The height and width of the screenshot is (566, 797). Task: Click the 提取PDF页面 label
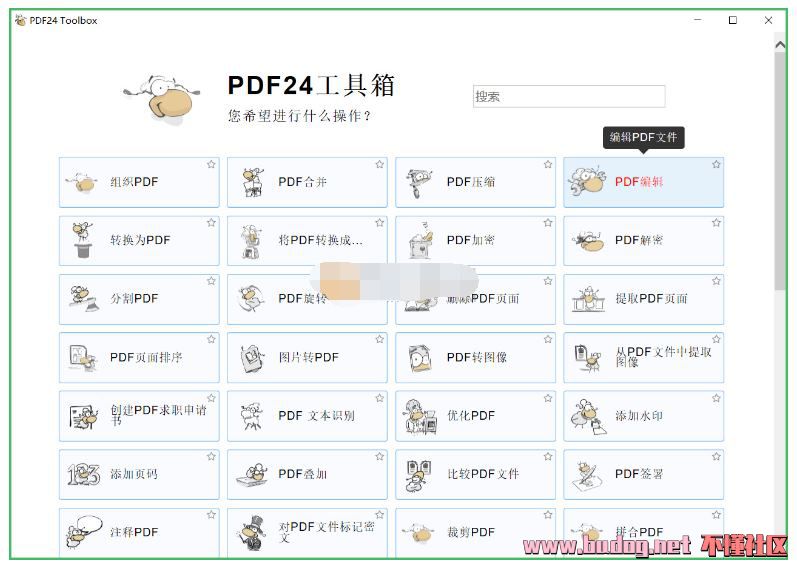(651, 298)
